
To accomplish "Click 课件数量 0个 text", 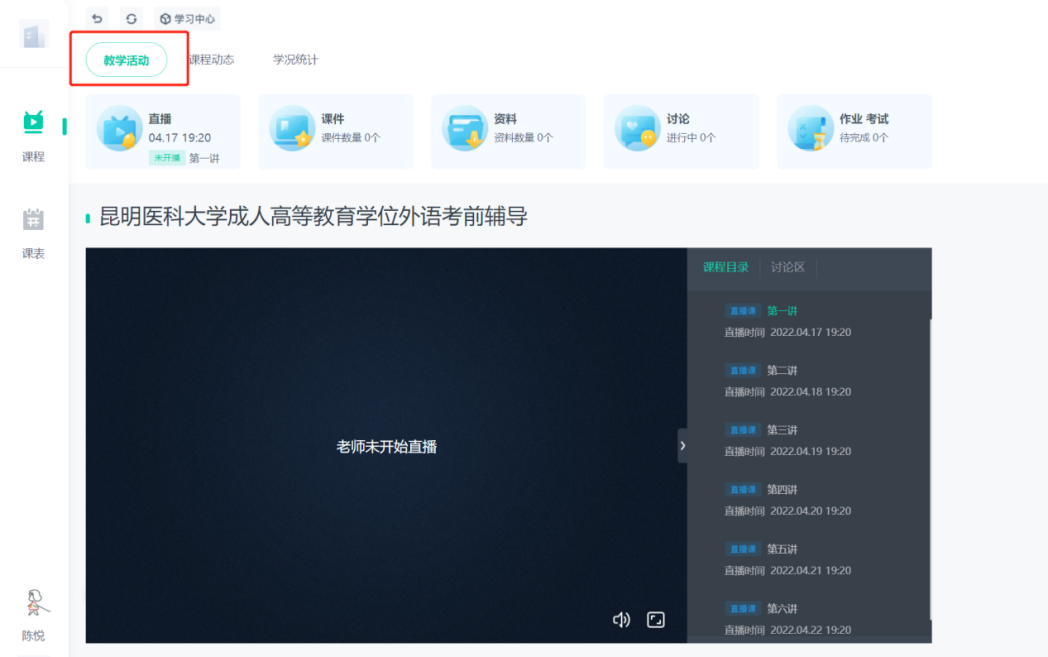I will [x=351, y=138].
